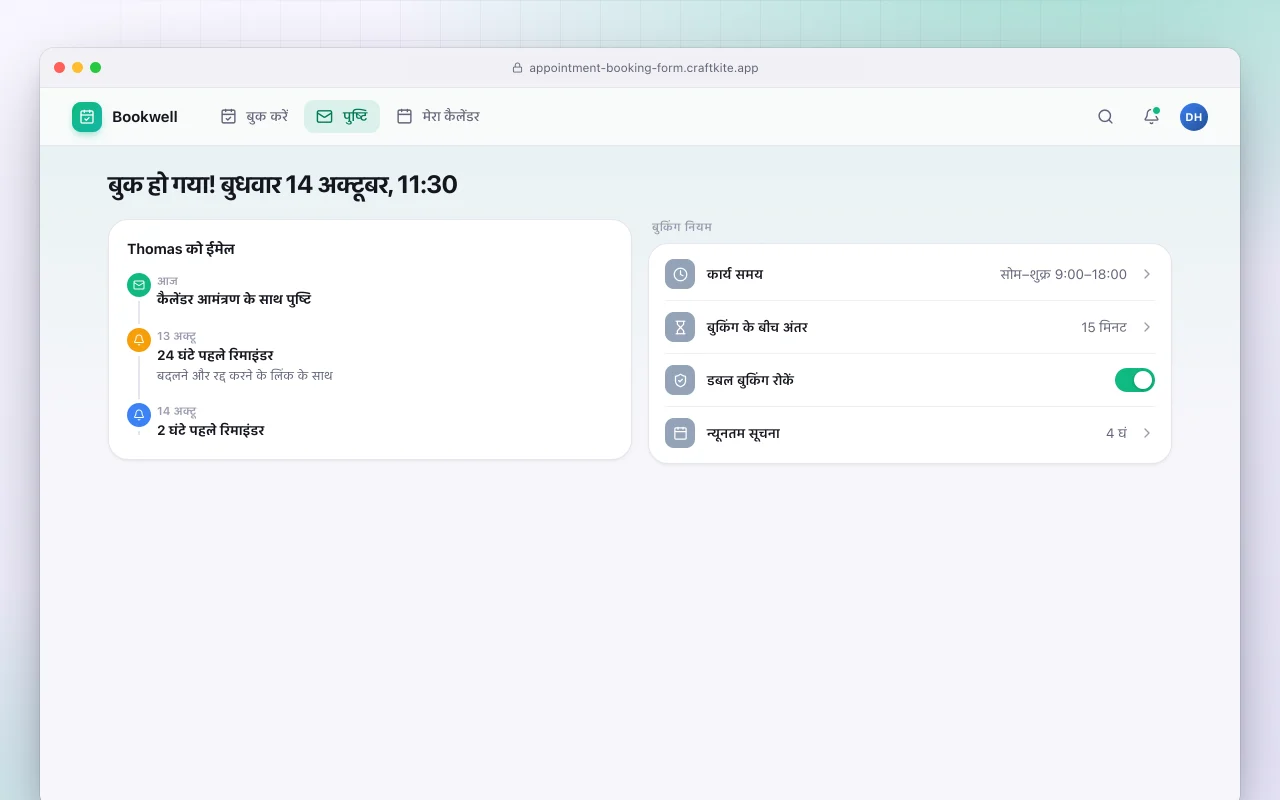This screenshot has width=1280, height=800.
Task: Click the कार्य समय label
Action: click(x=735, y=274)
